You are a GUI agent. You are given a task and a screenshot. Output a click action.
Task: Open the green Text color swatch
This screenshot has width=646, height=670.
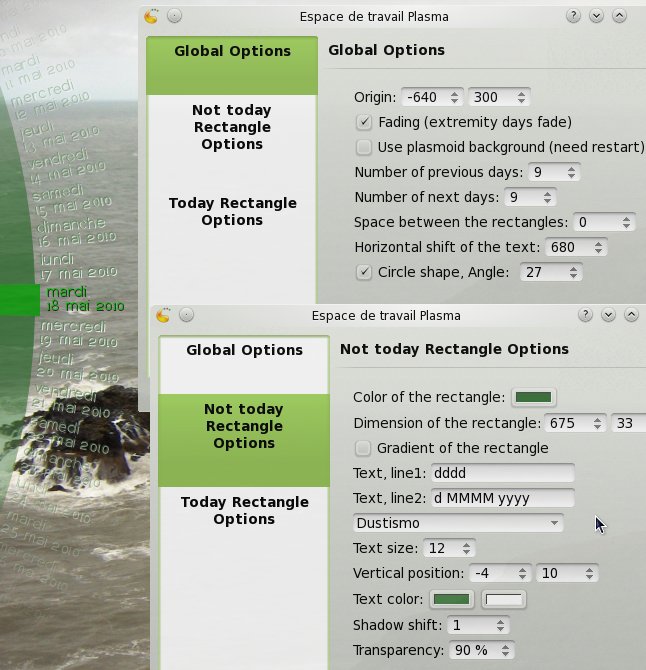click(x=452, y=599)
